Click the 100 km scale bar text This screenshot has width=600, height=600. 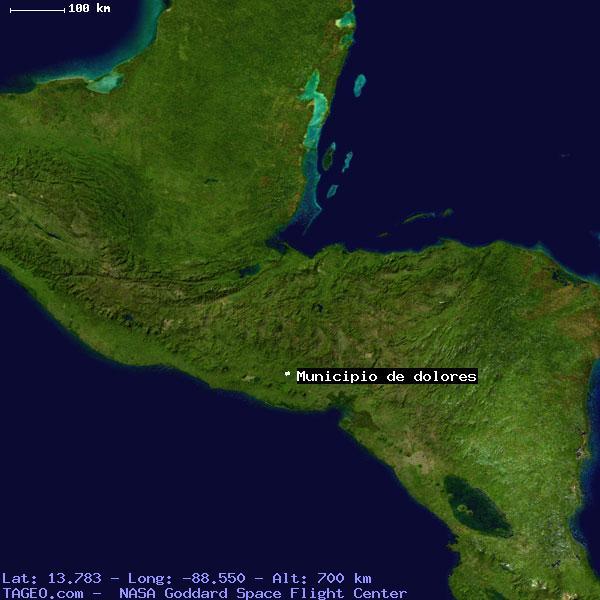pos(90,8)
